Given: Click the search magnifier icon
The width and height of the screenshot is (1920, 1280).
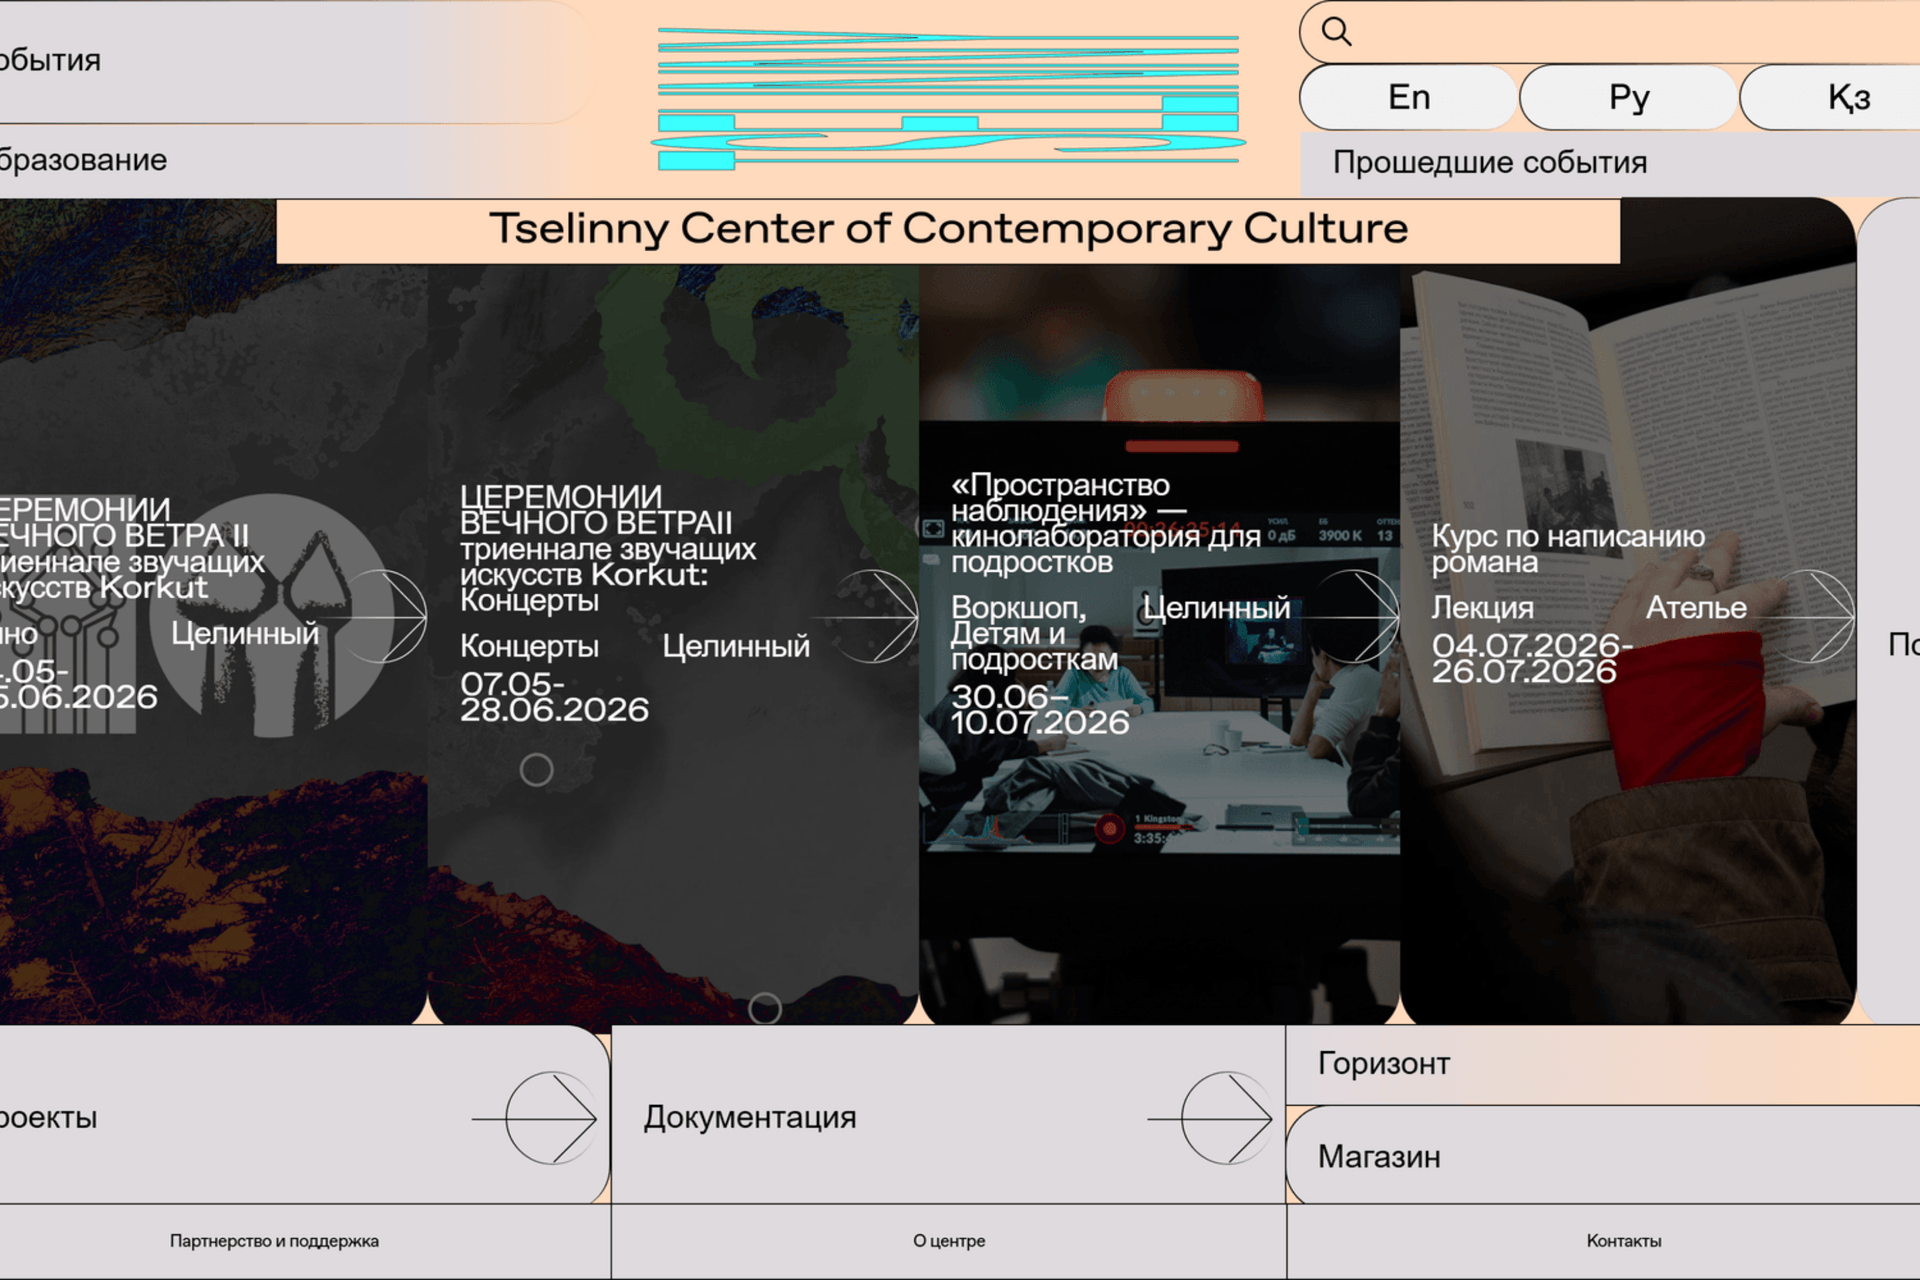Looking at the screenshot, I should click(x=1336, y=32).
